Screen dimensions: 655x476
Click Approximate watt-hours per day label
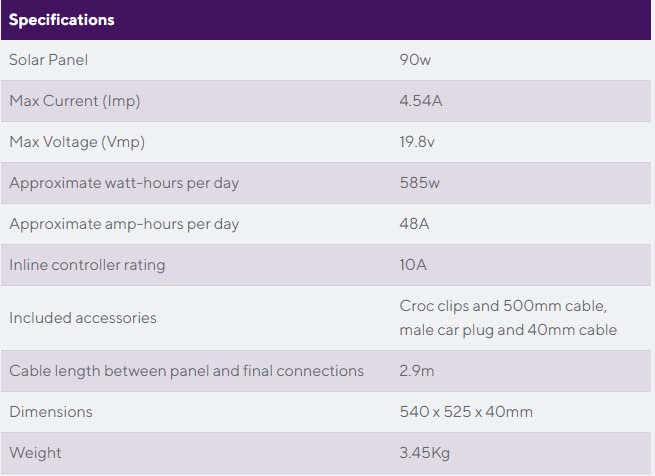point(124,183)
